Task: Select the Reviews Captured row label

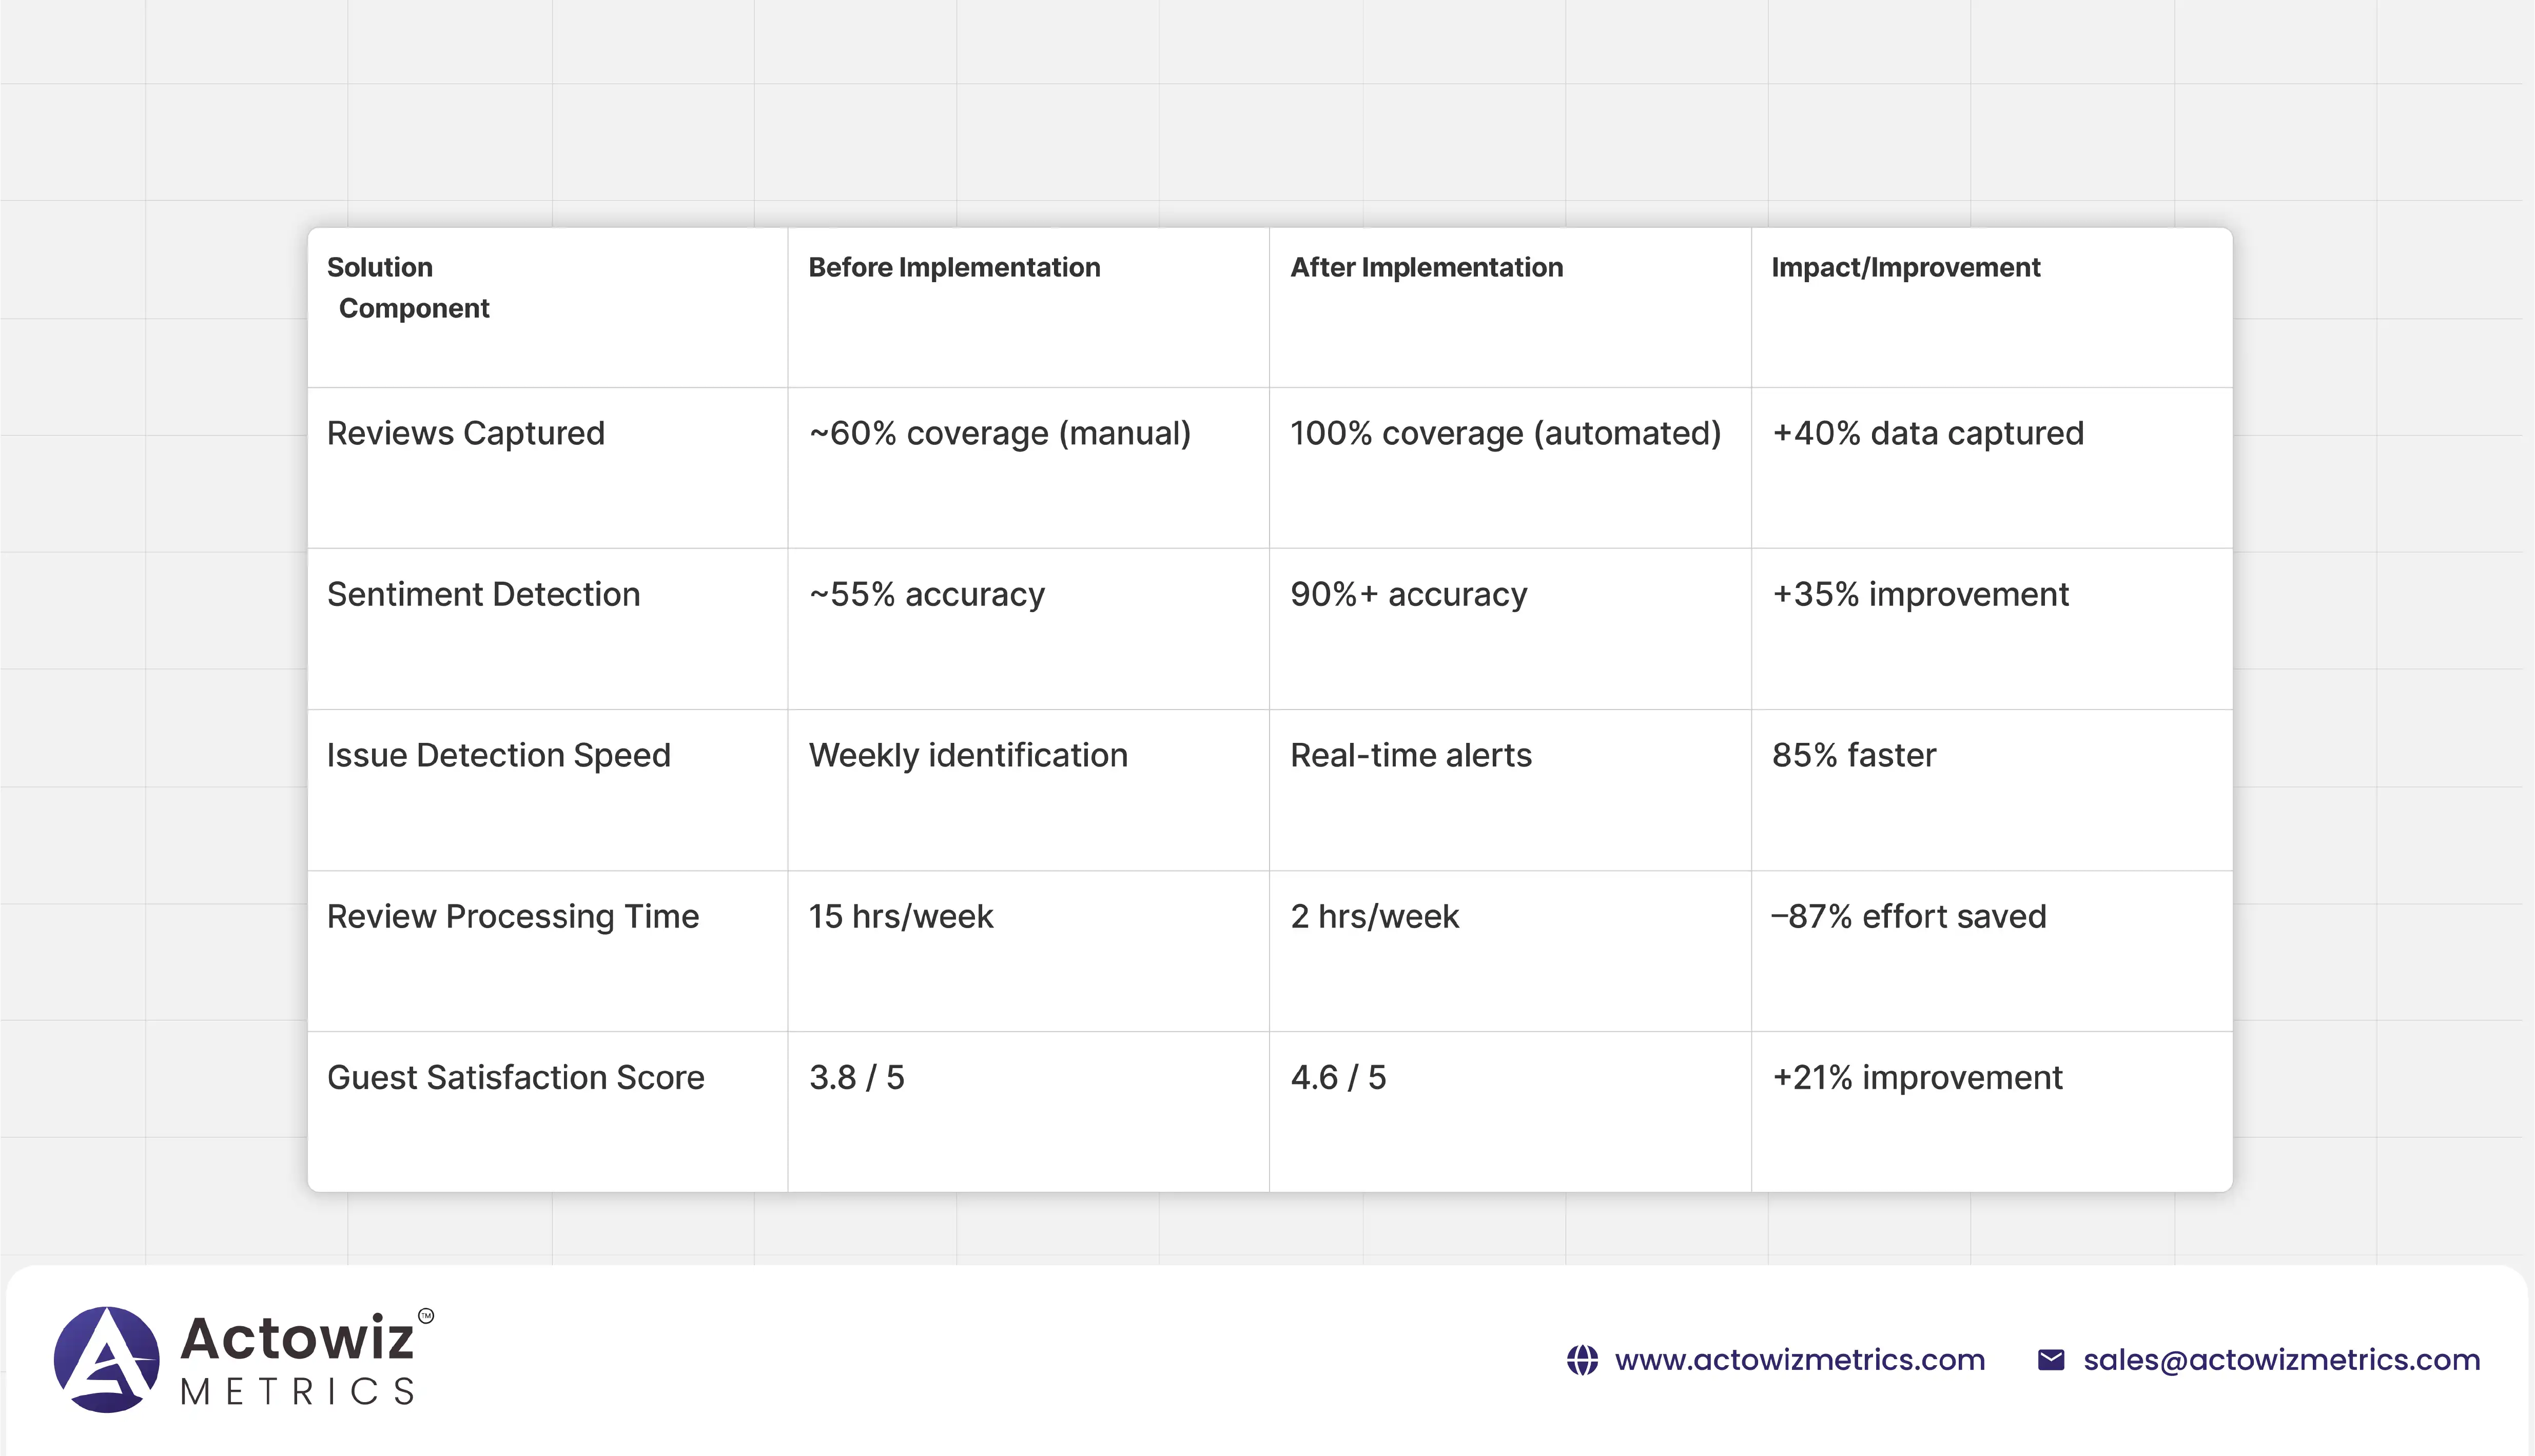Action: [x=465, y=433]
